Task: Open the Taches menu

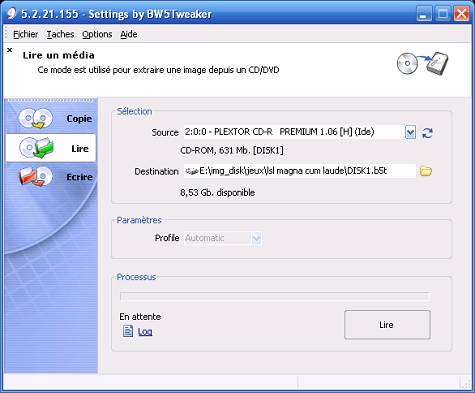Action: click(x=60, y=34)
